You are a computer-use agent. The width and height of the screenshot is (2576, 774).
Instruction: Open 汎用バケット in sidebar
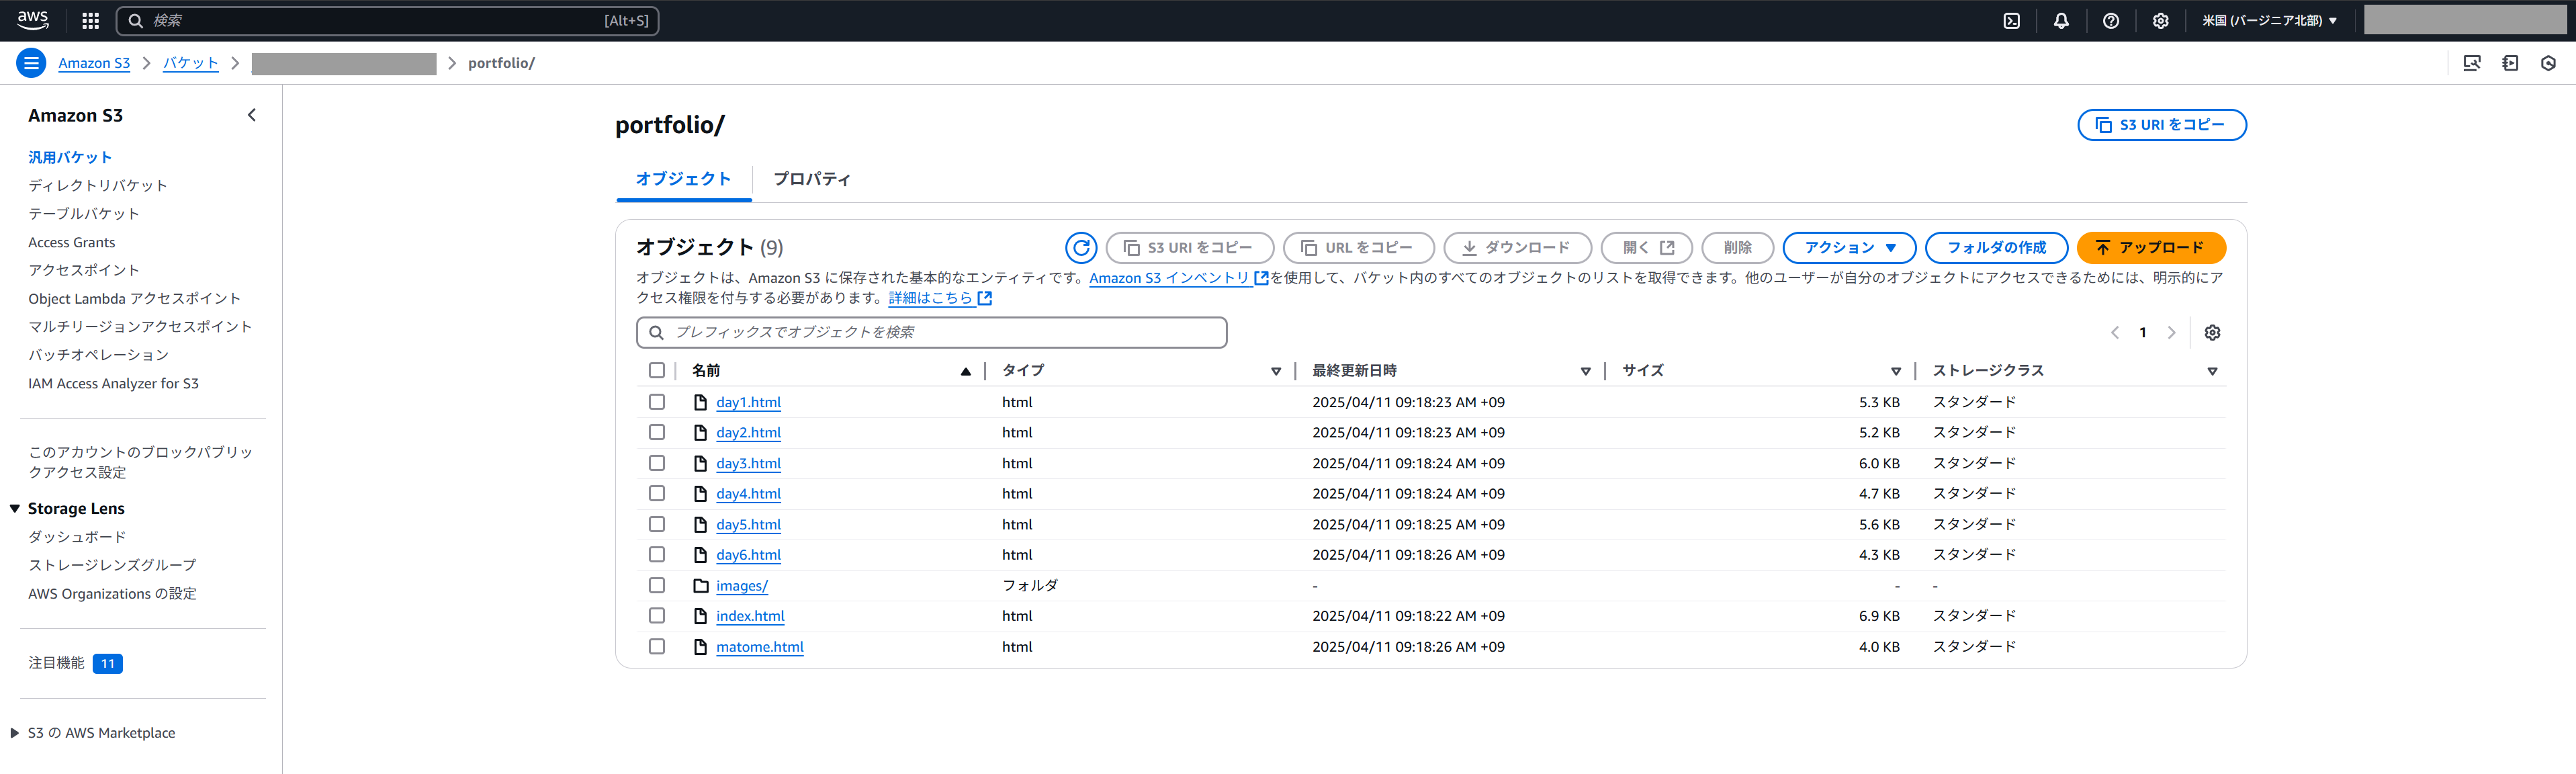[70, 157]
